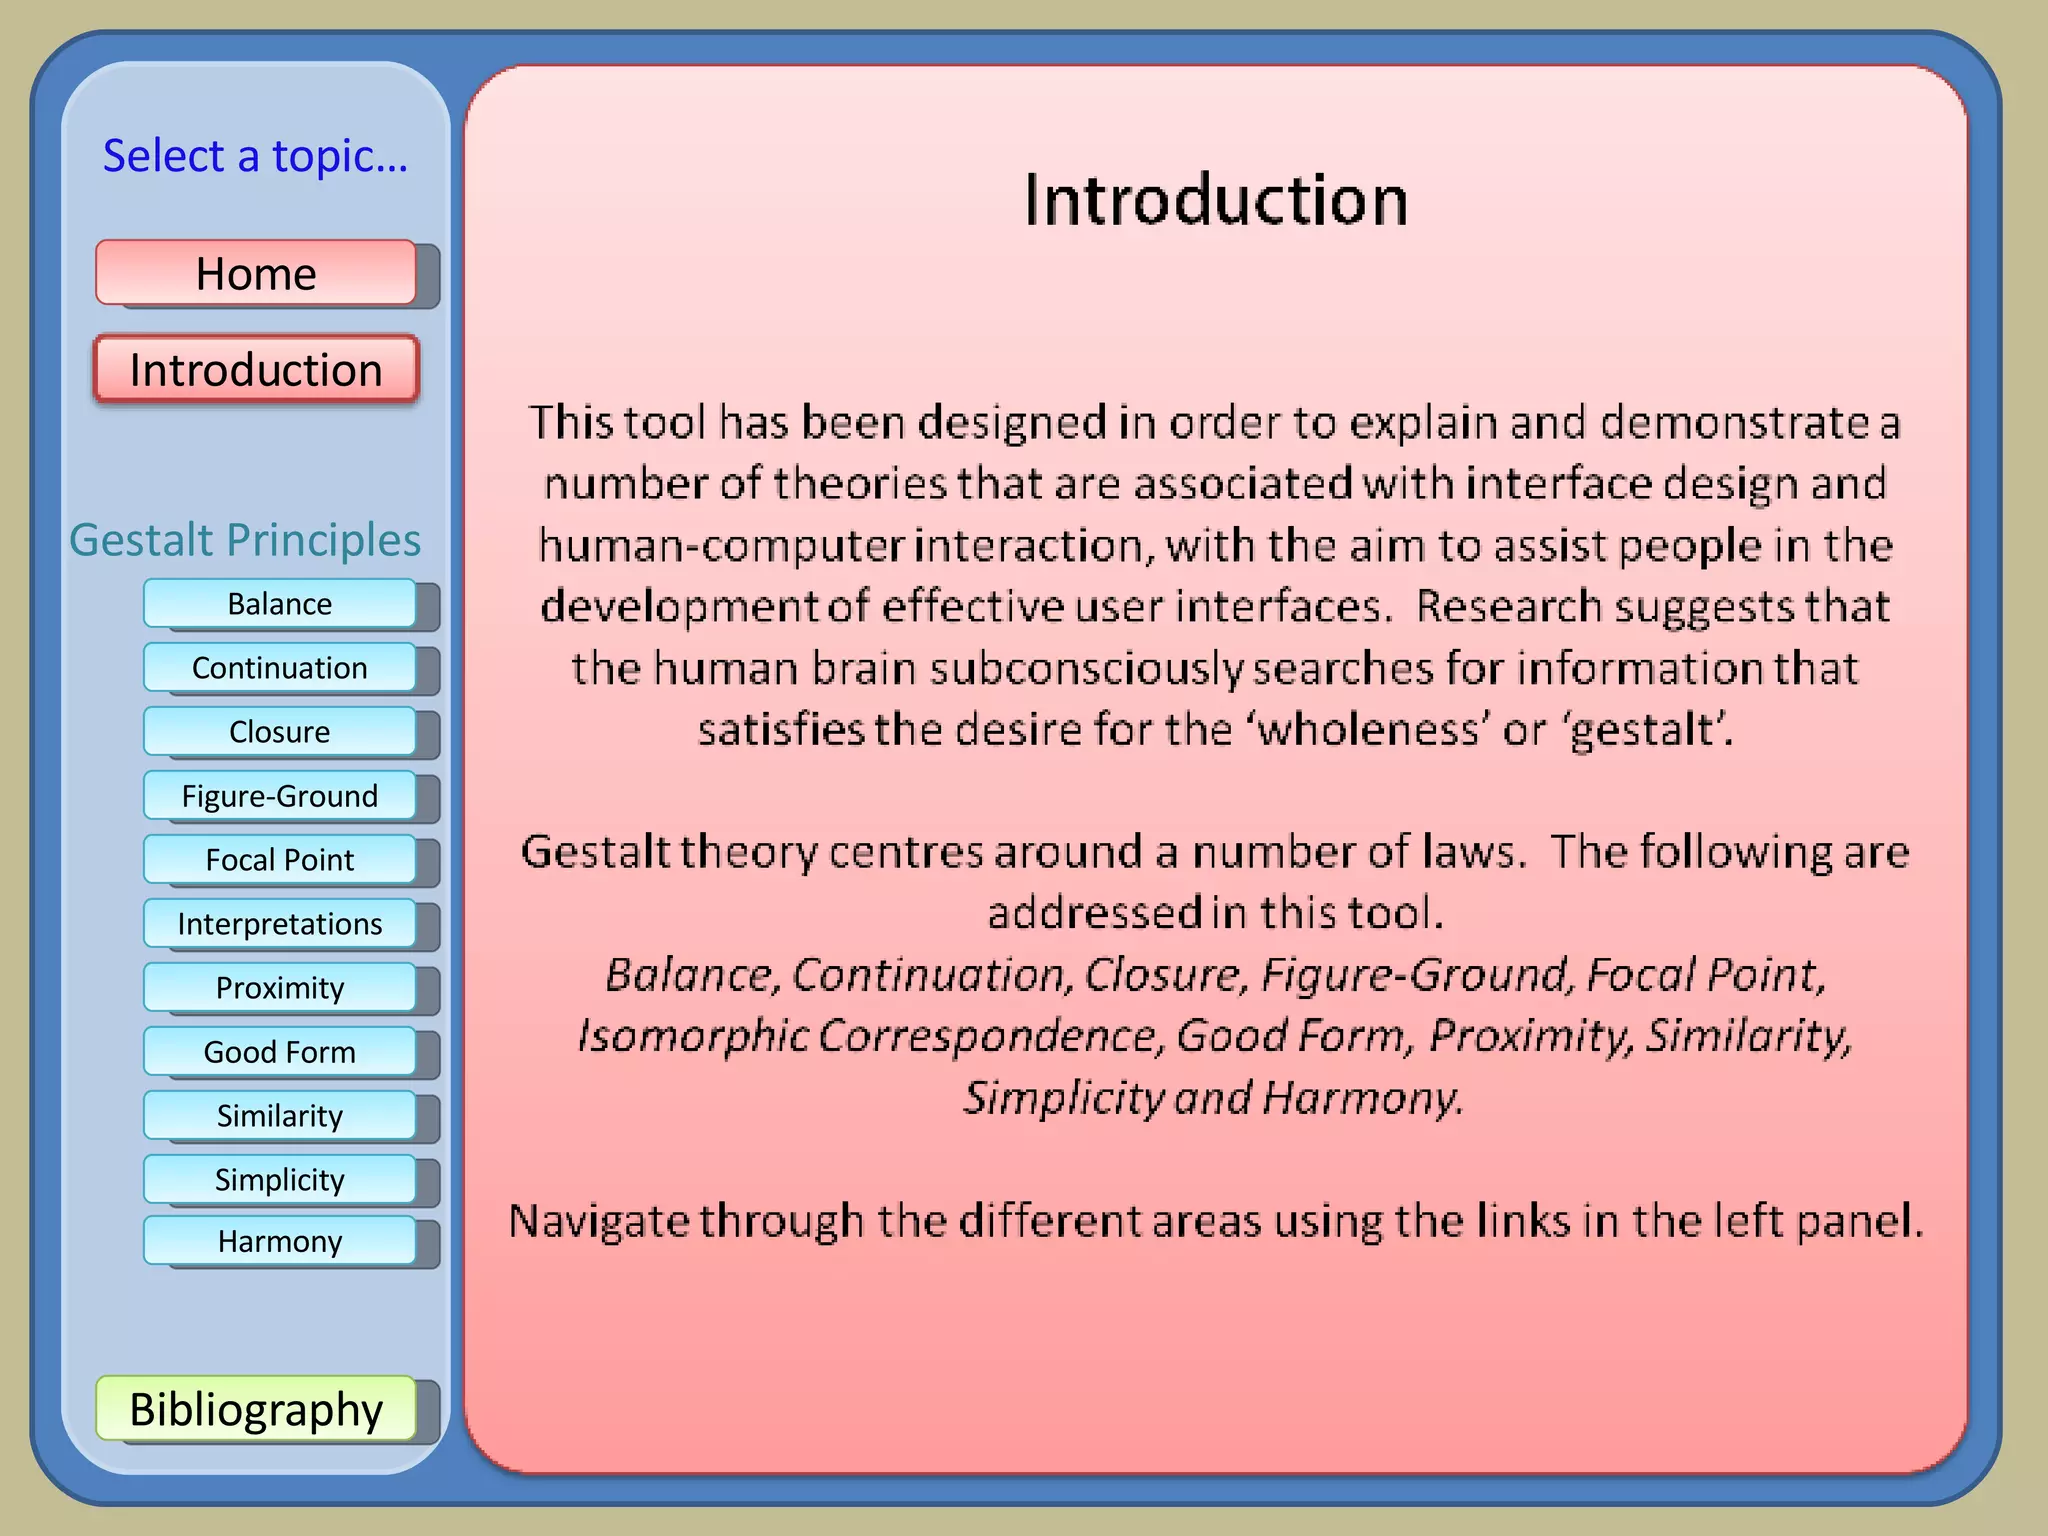The width and height of the screenshot is (2048, 1536).
Task: Open the Good Form topic
Action: [279, 1052]
